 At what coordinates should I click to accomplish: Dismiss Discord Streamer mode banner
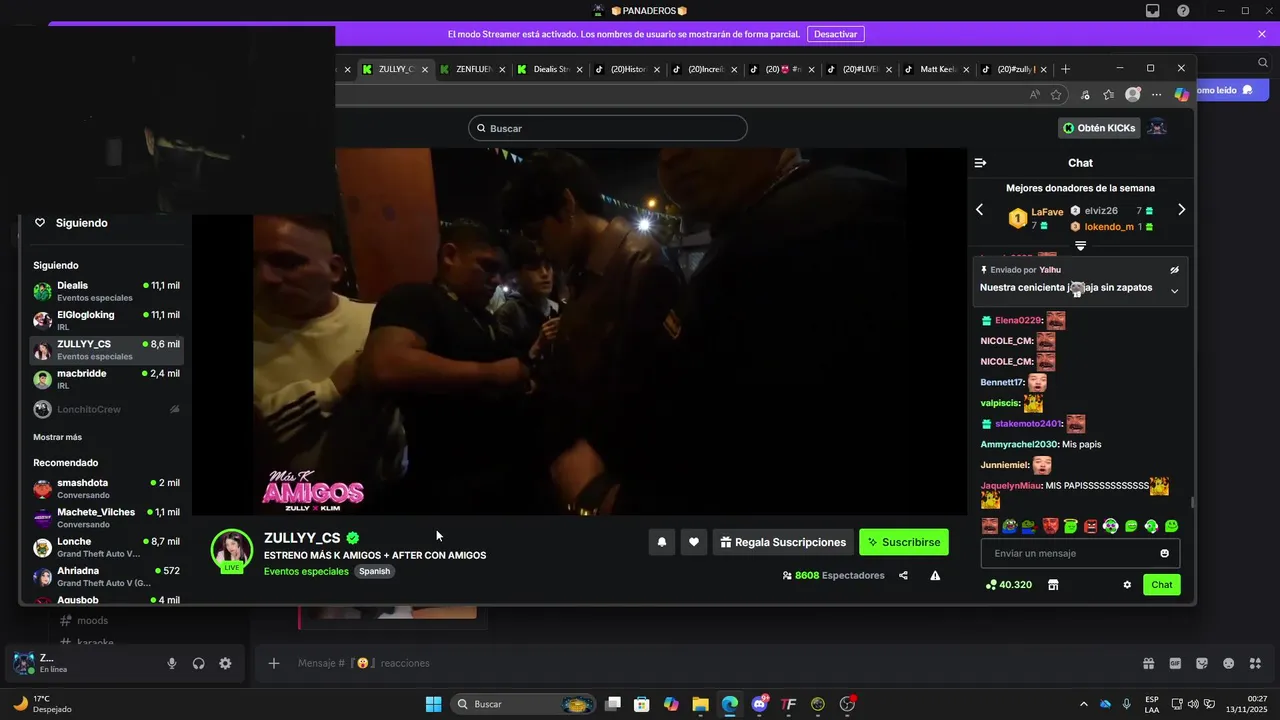(1262, 34)
